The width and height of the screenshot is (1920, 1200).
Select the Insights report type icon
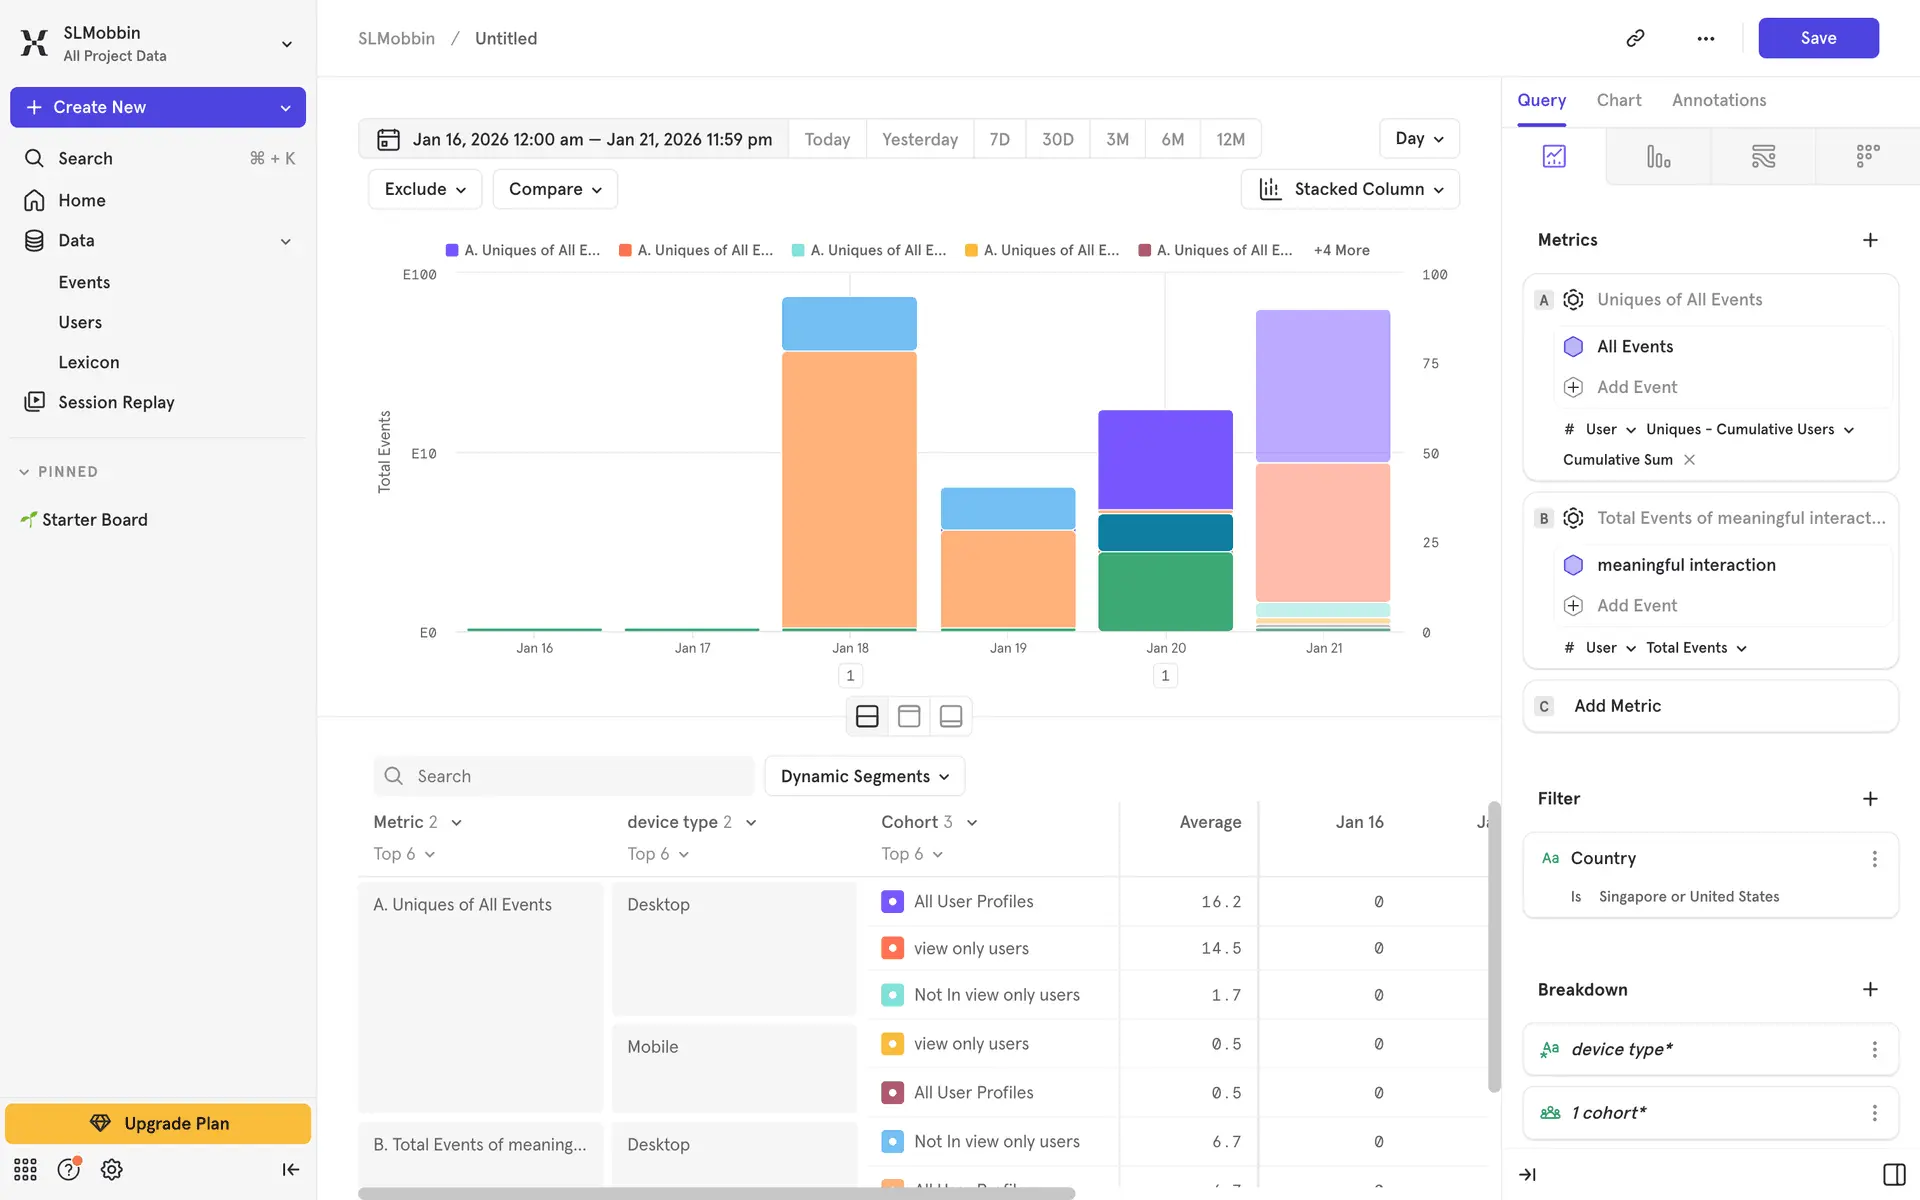[1554, 156]
